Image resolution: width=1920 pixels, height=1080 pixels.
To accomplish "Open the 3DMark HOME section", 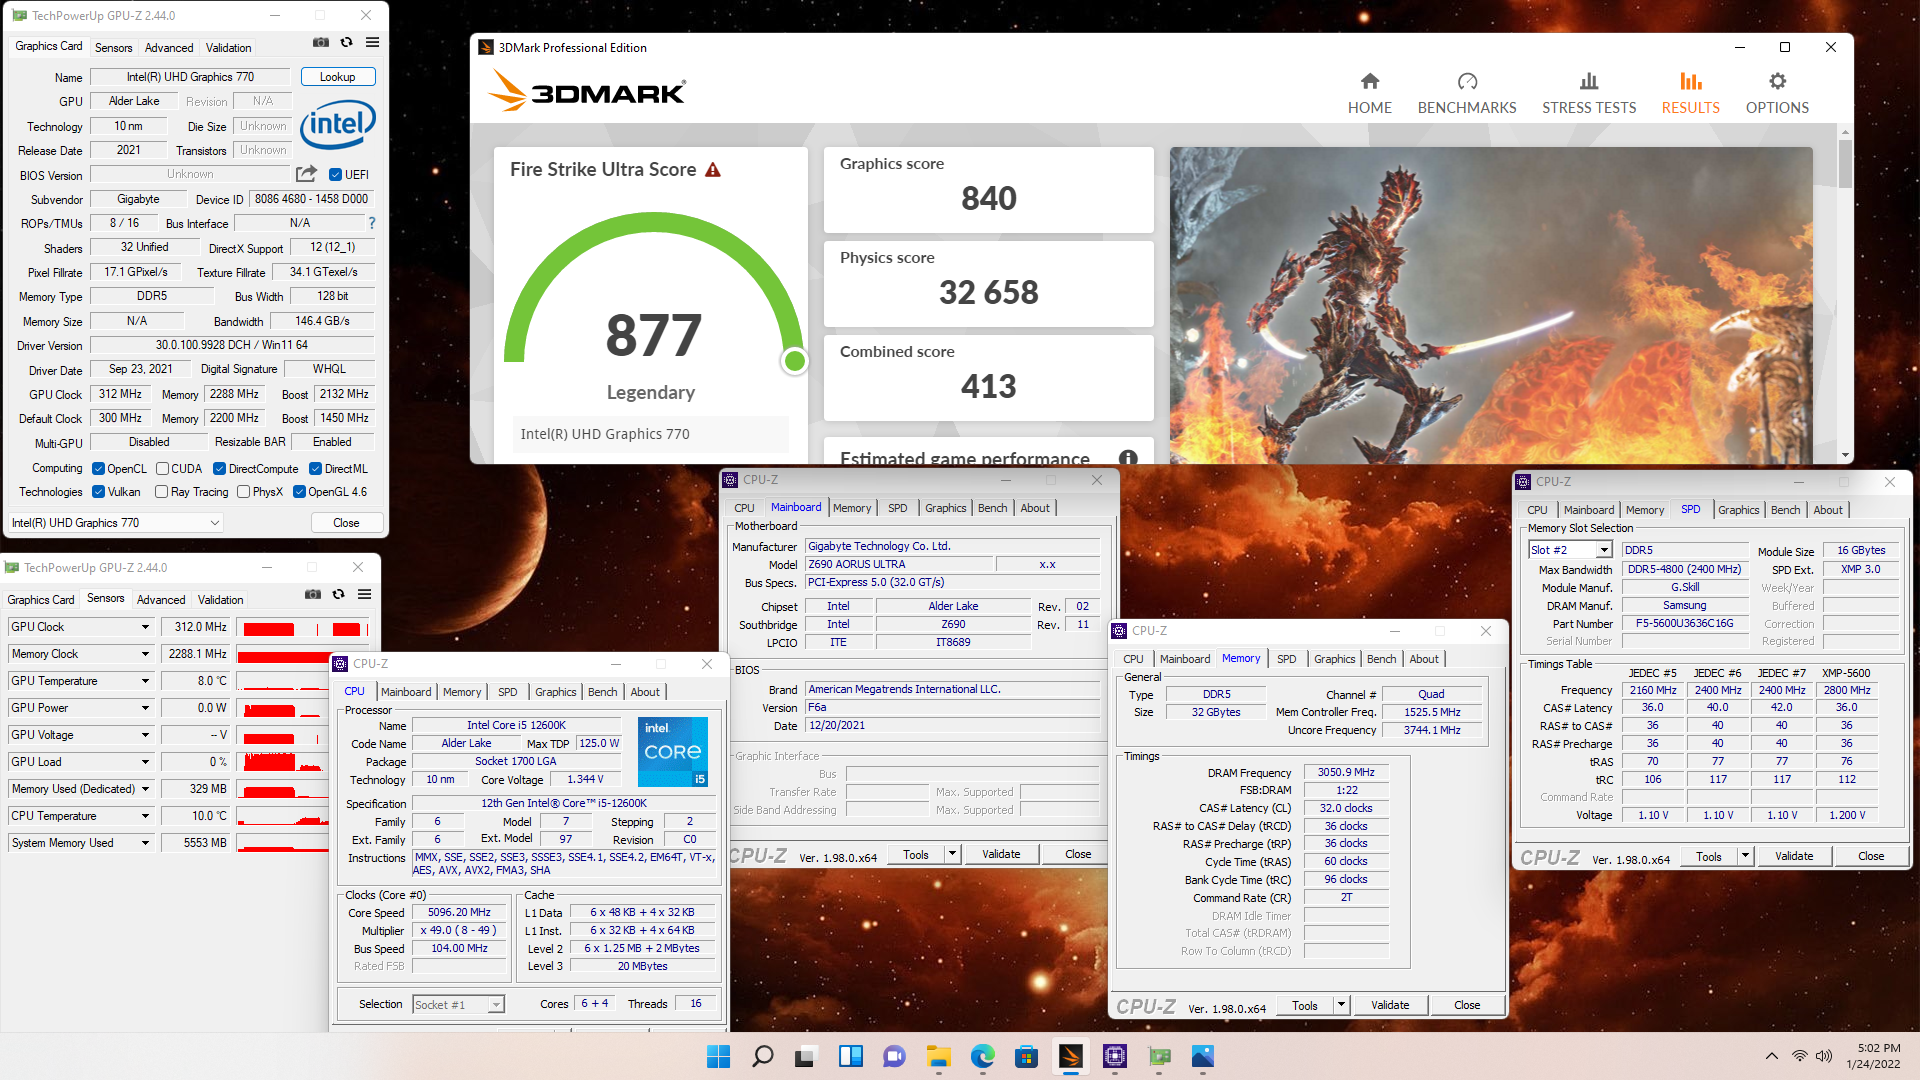I will (x=1369, y=94).
